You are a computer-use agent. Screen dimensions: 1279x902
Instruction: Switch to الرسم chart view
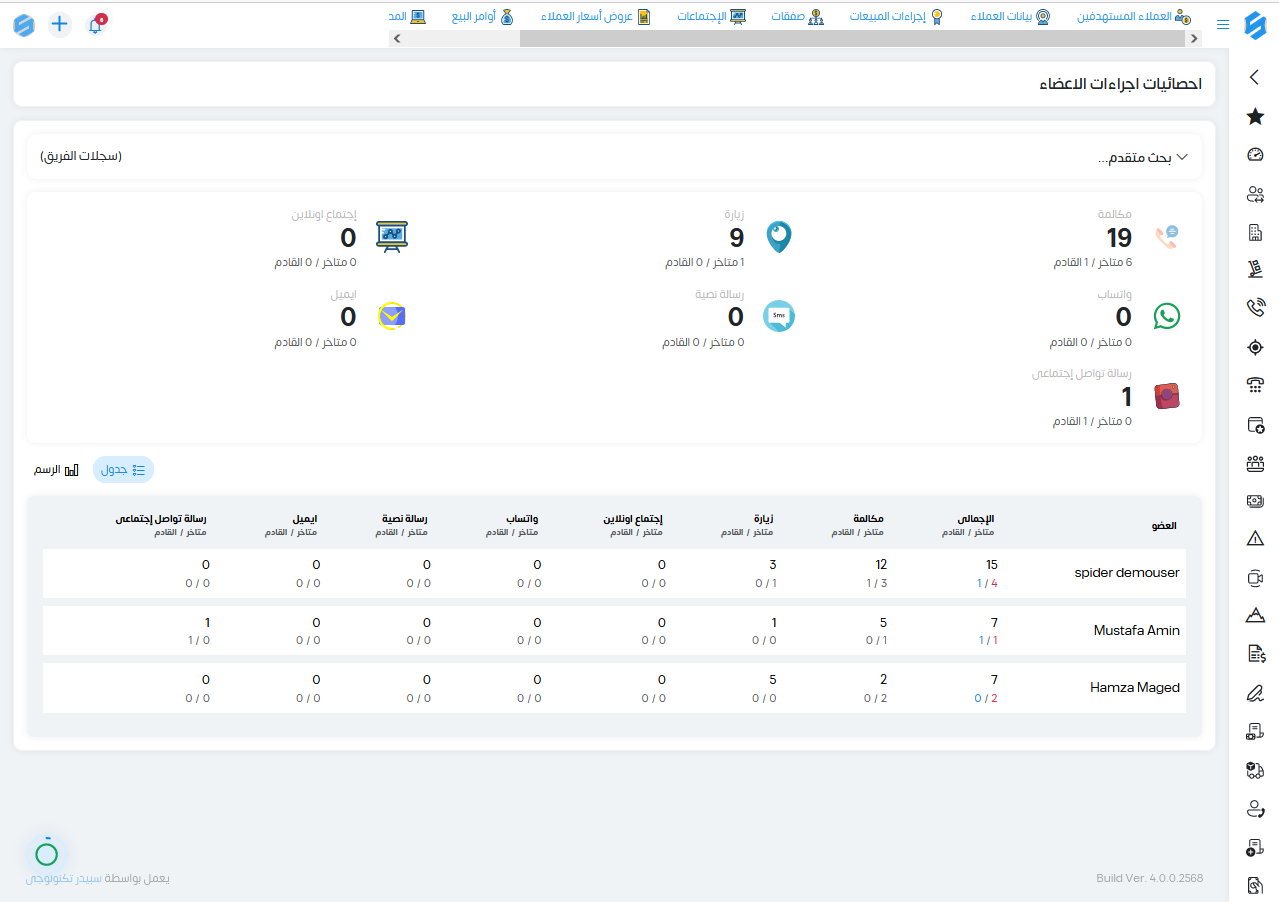click(56, 469)
